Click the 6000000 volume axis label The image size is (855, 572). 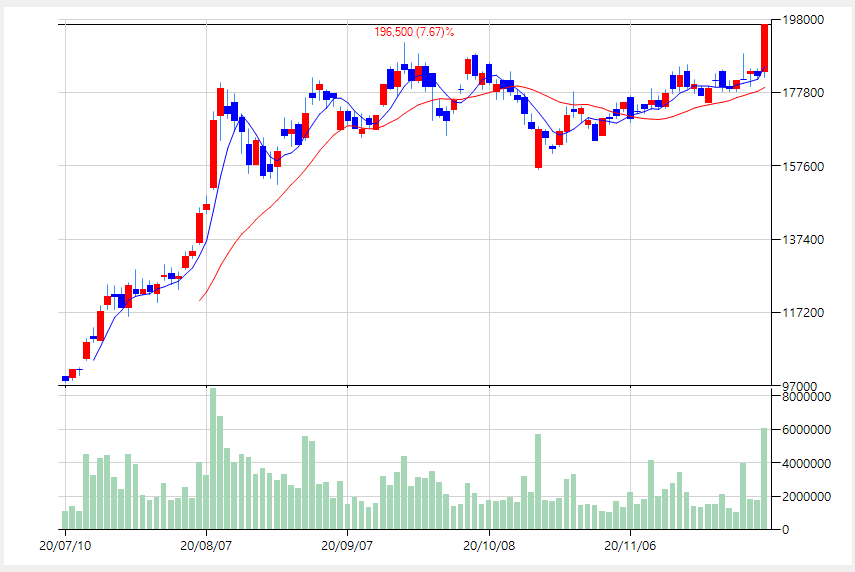pos(806,430)
